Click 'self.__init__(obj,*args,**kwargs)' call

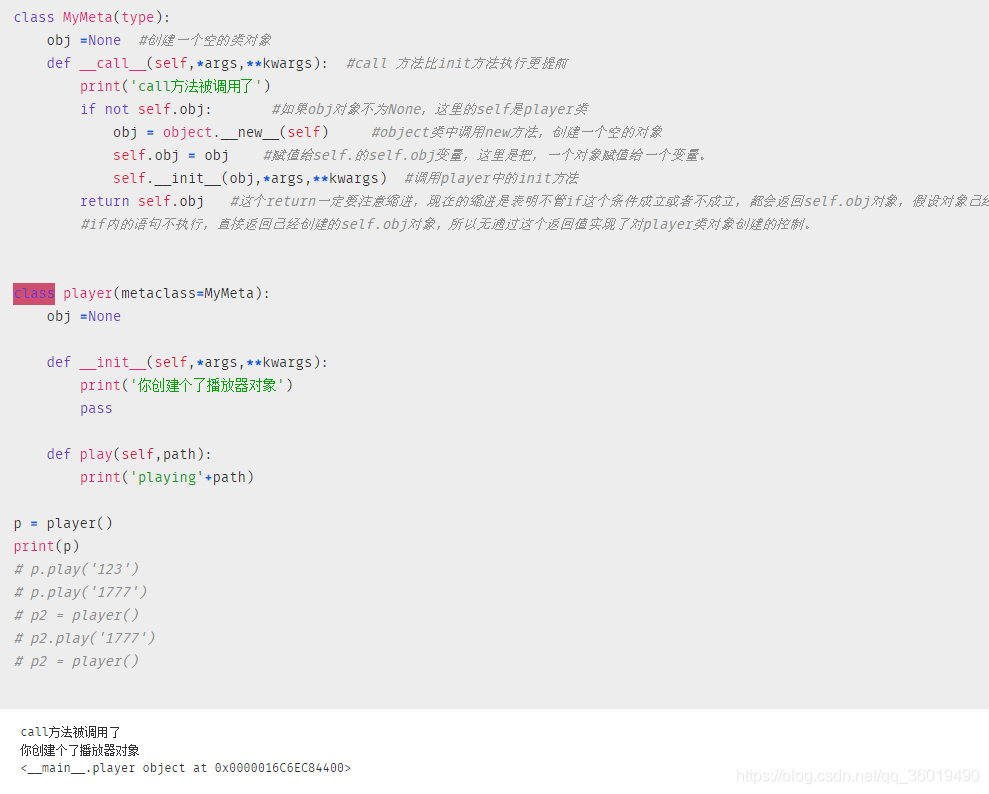pyautogui.click(x=250, y=178)
